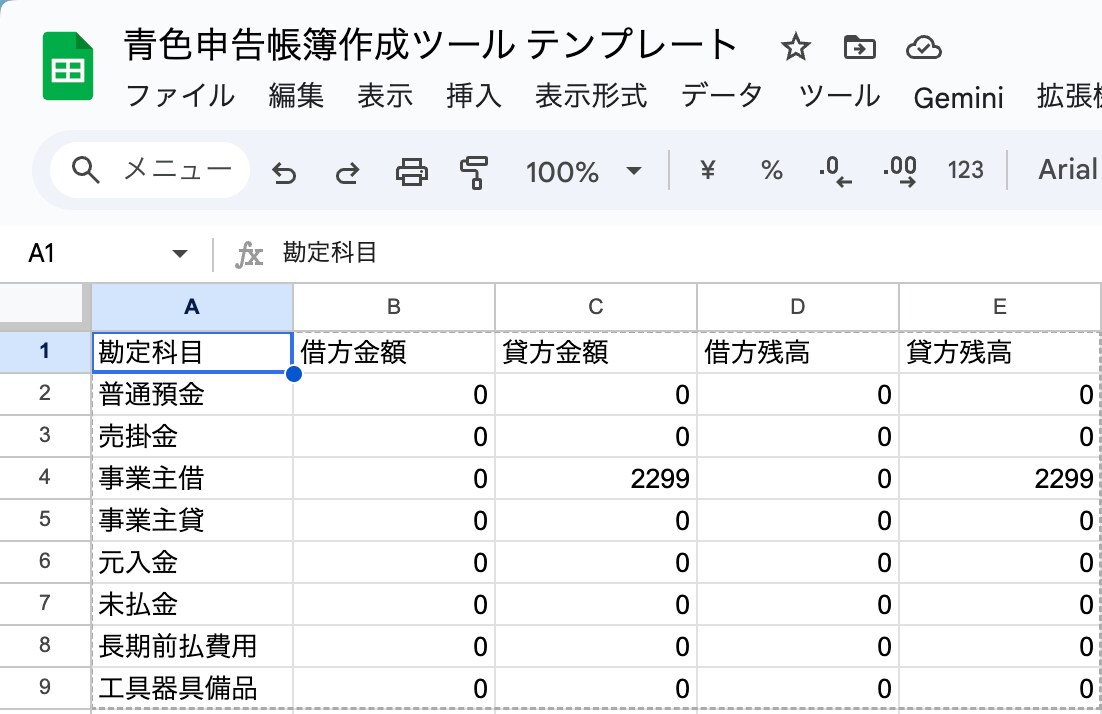Open the 表示 menu

point(385,96)
